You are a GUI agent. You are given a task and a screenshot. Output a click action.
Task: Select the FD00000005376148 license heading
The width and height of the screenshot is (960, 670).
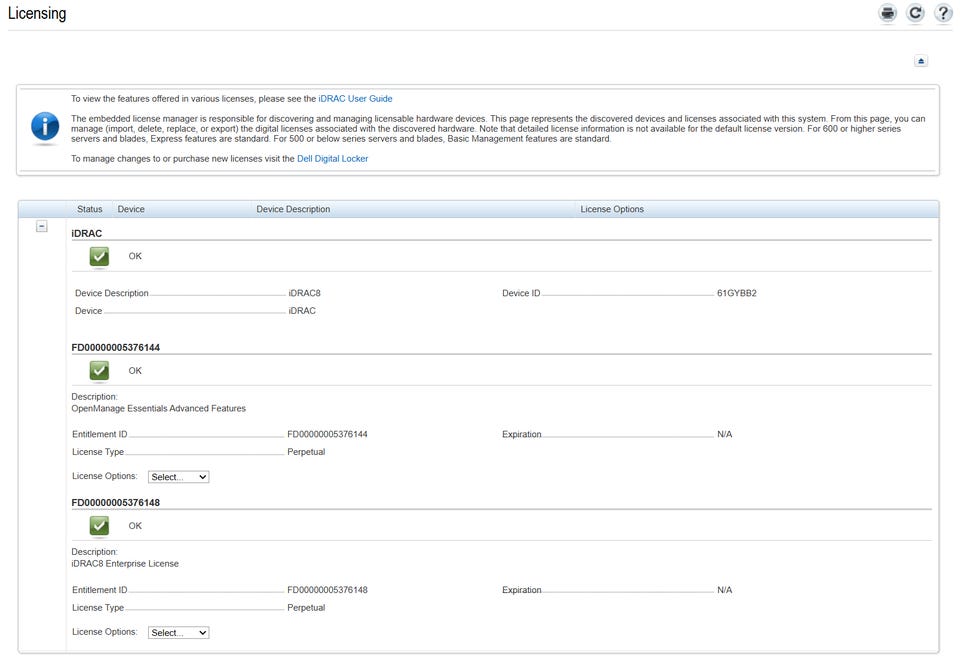click(x=116, y=503)
